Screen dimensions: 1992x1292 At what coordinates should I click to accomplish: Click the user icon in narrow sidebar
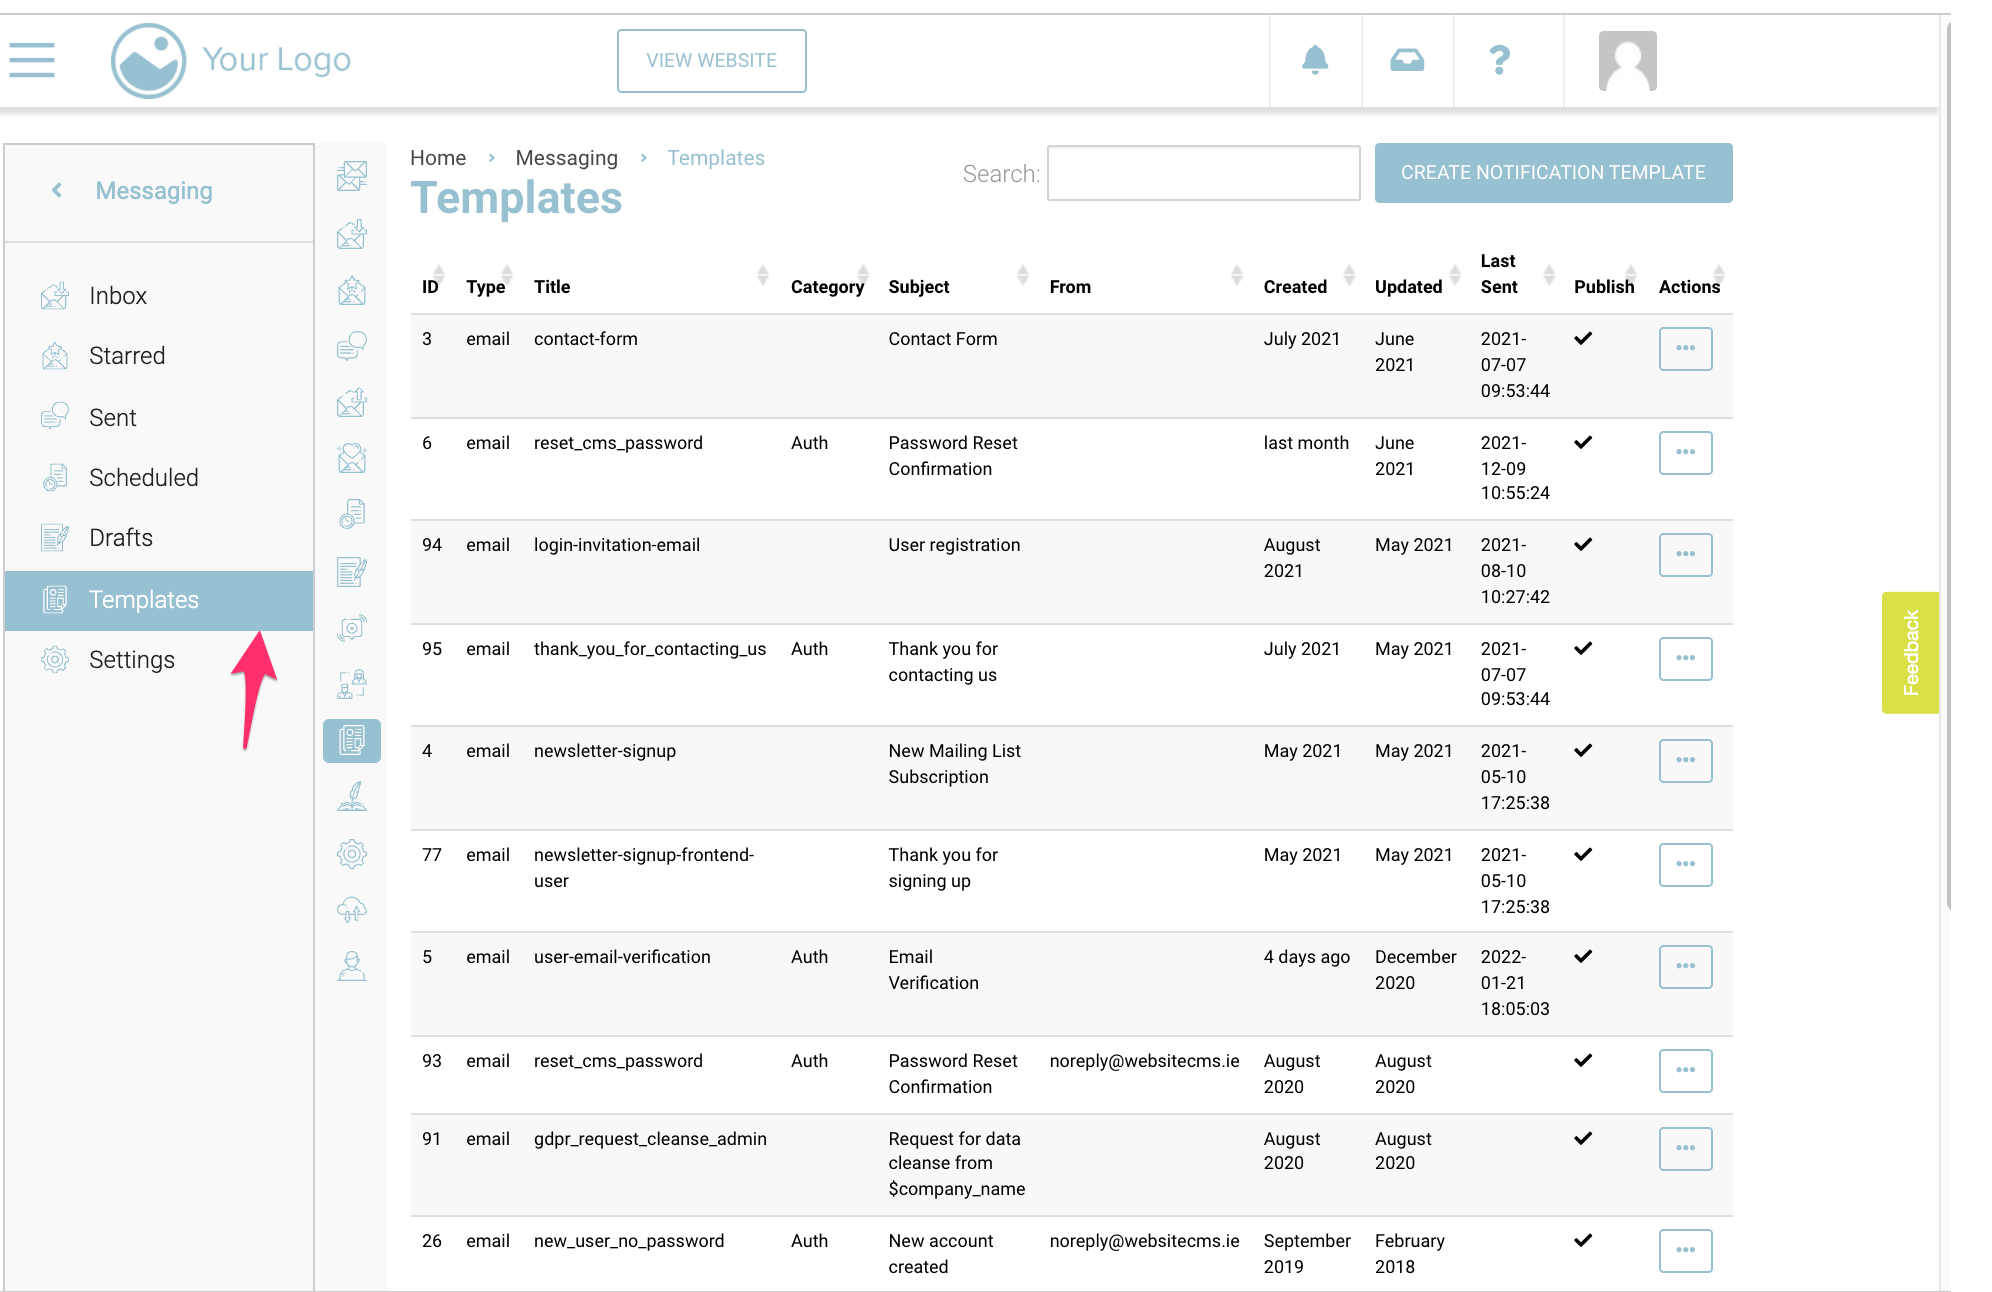click(x=352, y=965)
